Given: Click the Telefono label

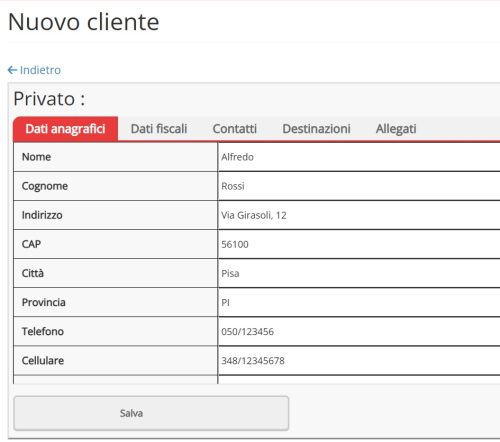Looking at the screenshot, I should pos(43,331).
